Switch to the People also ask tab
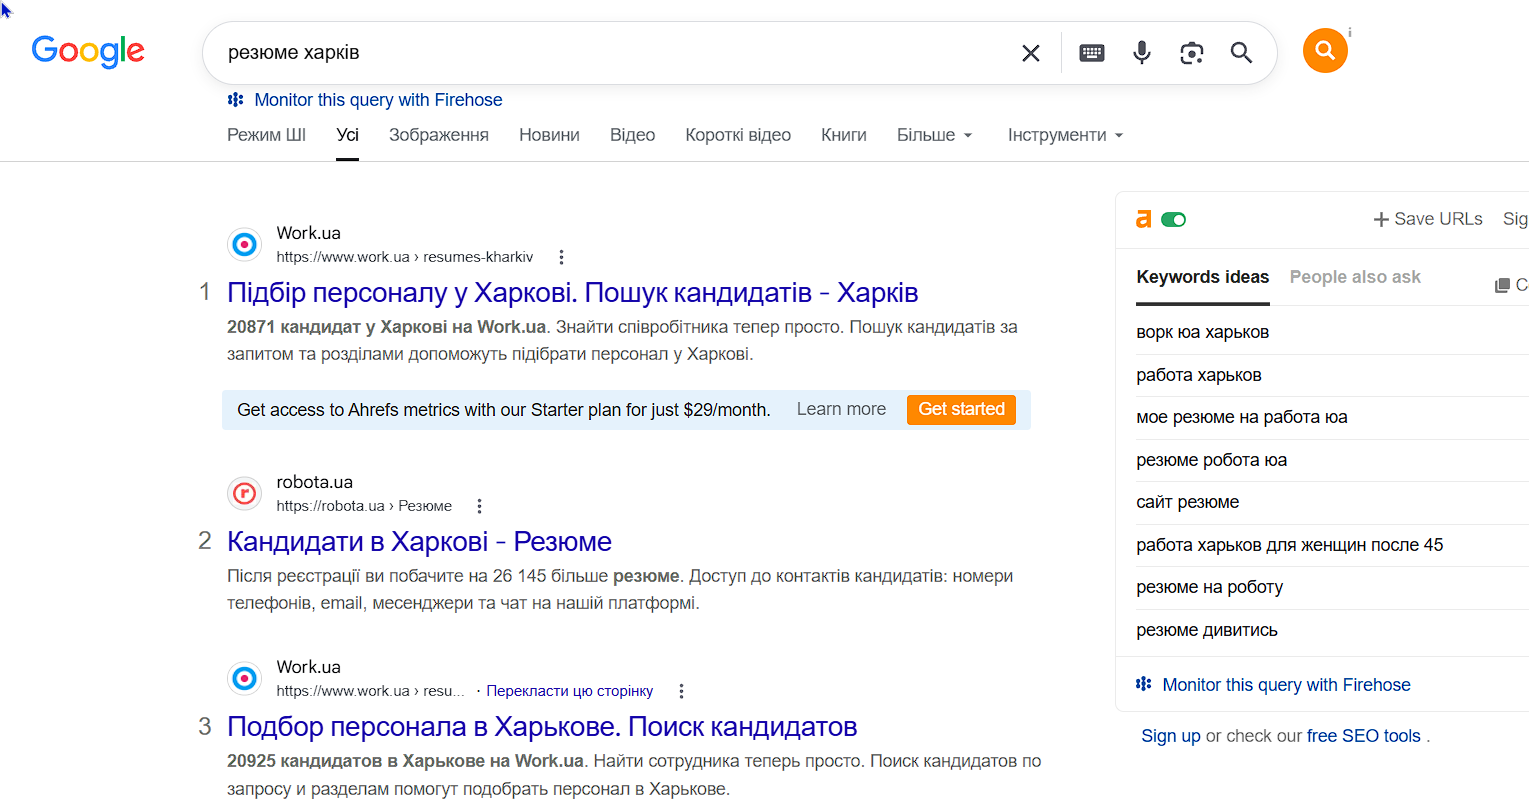The height and width of the screenshot is (811, 1529). (x=1355, y=277)
